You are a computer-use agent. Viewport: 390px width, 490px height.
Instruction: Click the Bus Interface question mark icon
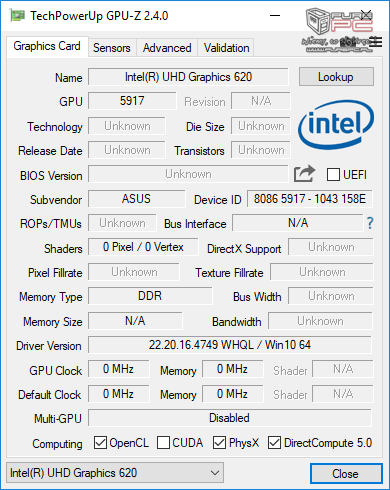(x=370, y=223)
